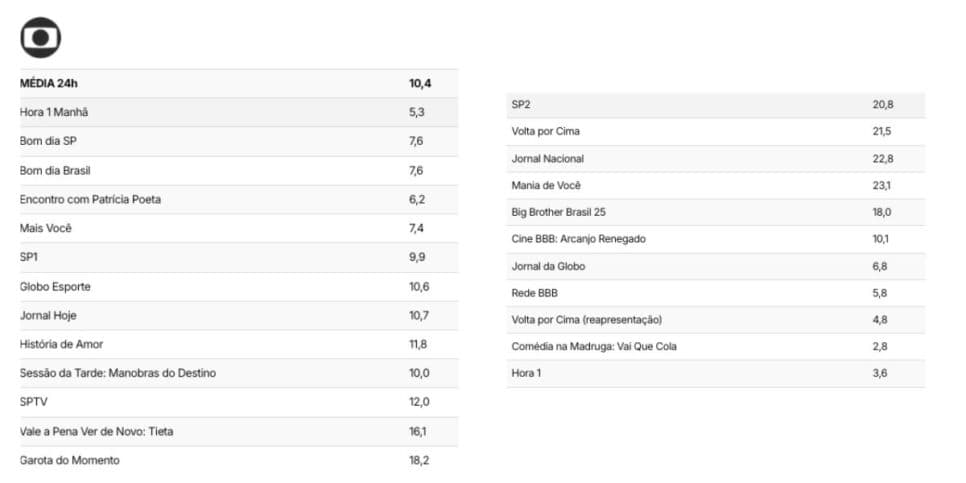966x483 pixels.
Task: Click the Jornal da Globo row
Action: pyautogui.click(x=716, y=267)
